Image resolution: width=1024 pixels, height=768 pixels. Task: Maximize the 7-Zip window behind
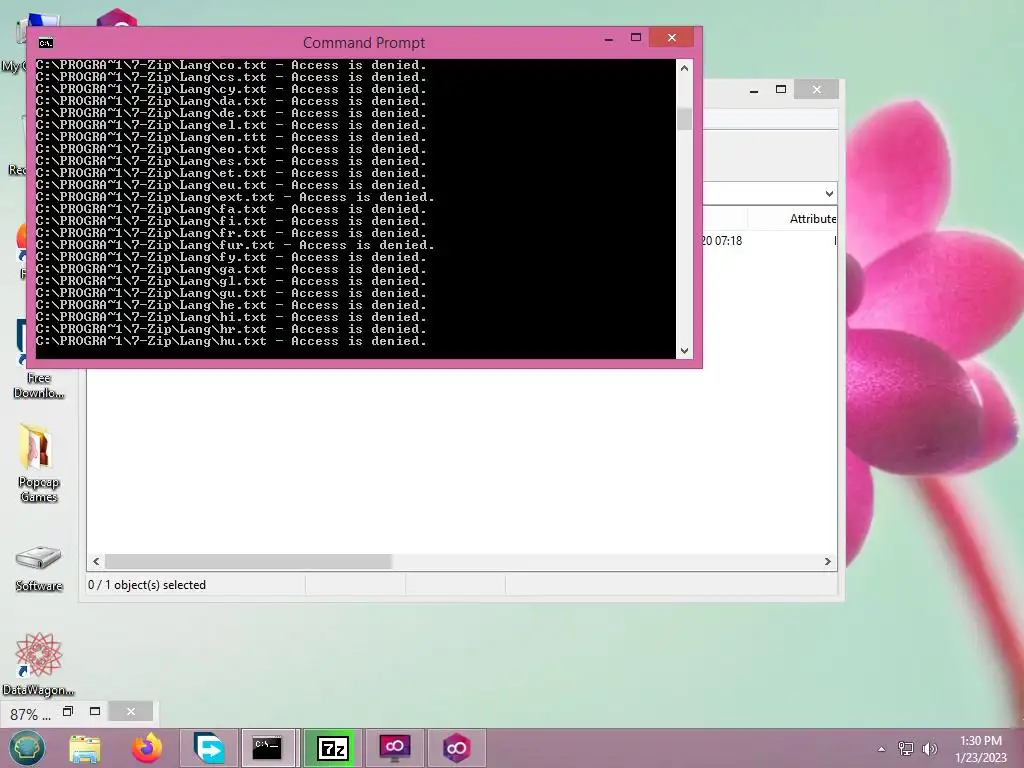pos(780,89)
